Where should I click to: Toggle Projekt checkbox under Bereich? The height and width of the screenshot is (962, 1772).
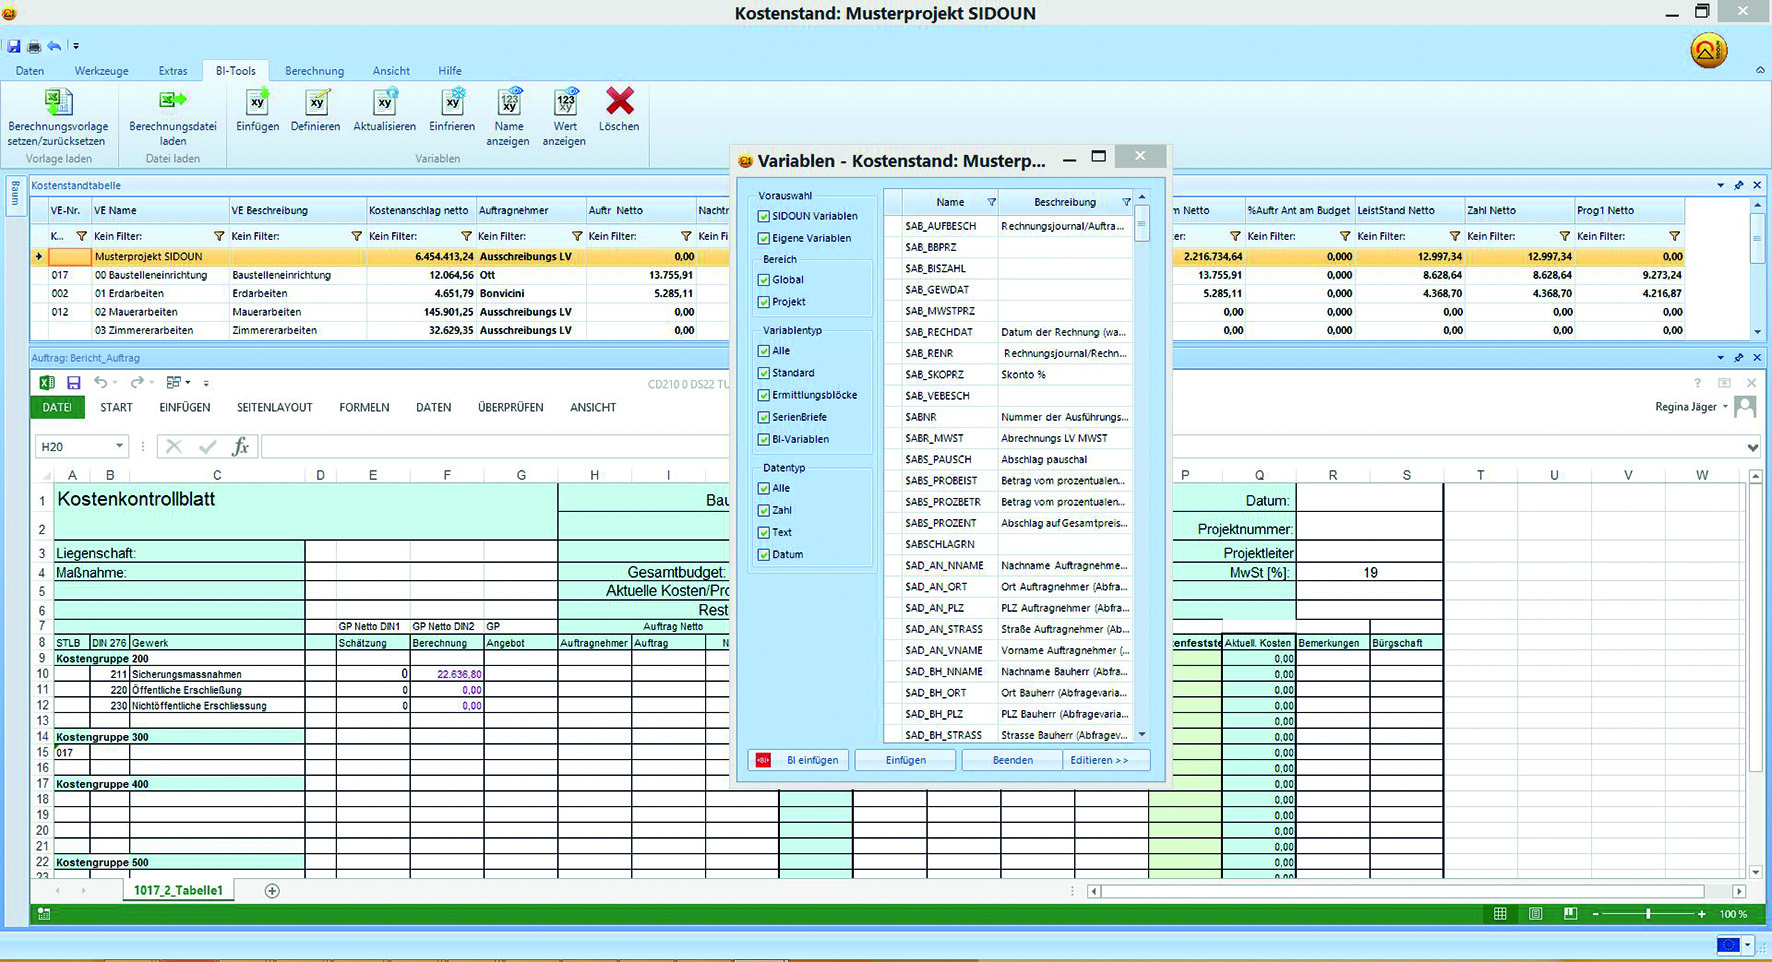tap(764, 302)
